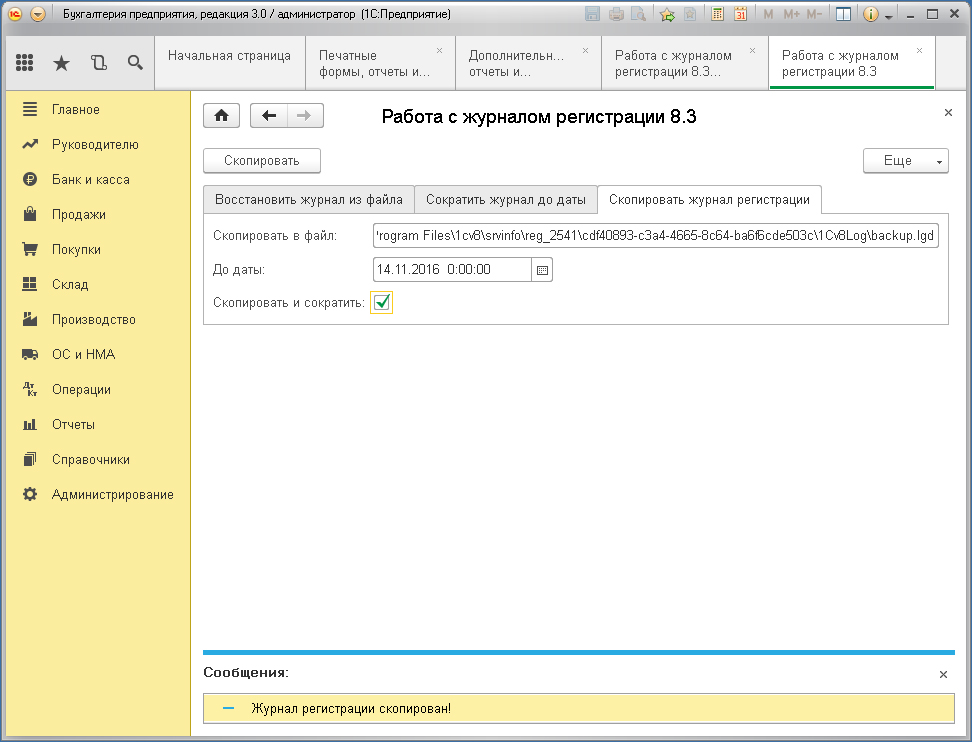Switch to 'Восстановить журнал из файла' tab

click(x=309, y=200)
